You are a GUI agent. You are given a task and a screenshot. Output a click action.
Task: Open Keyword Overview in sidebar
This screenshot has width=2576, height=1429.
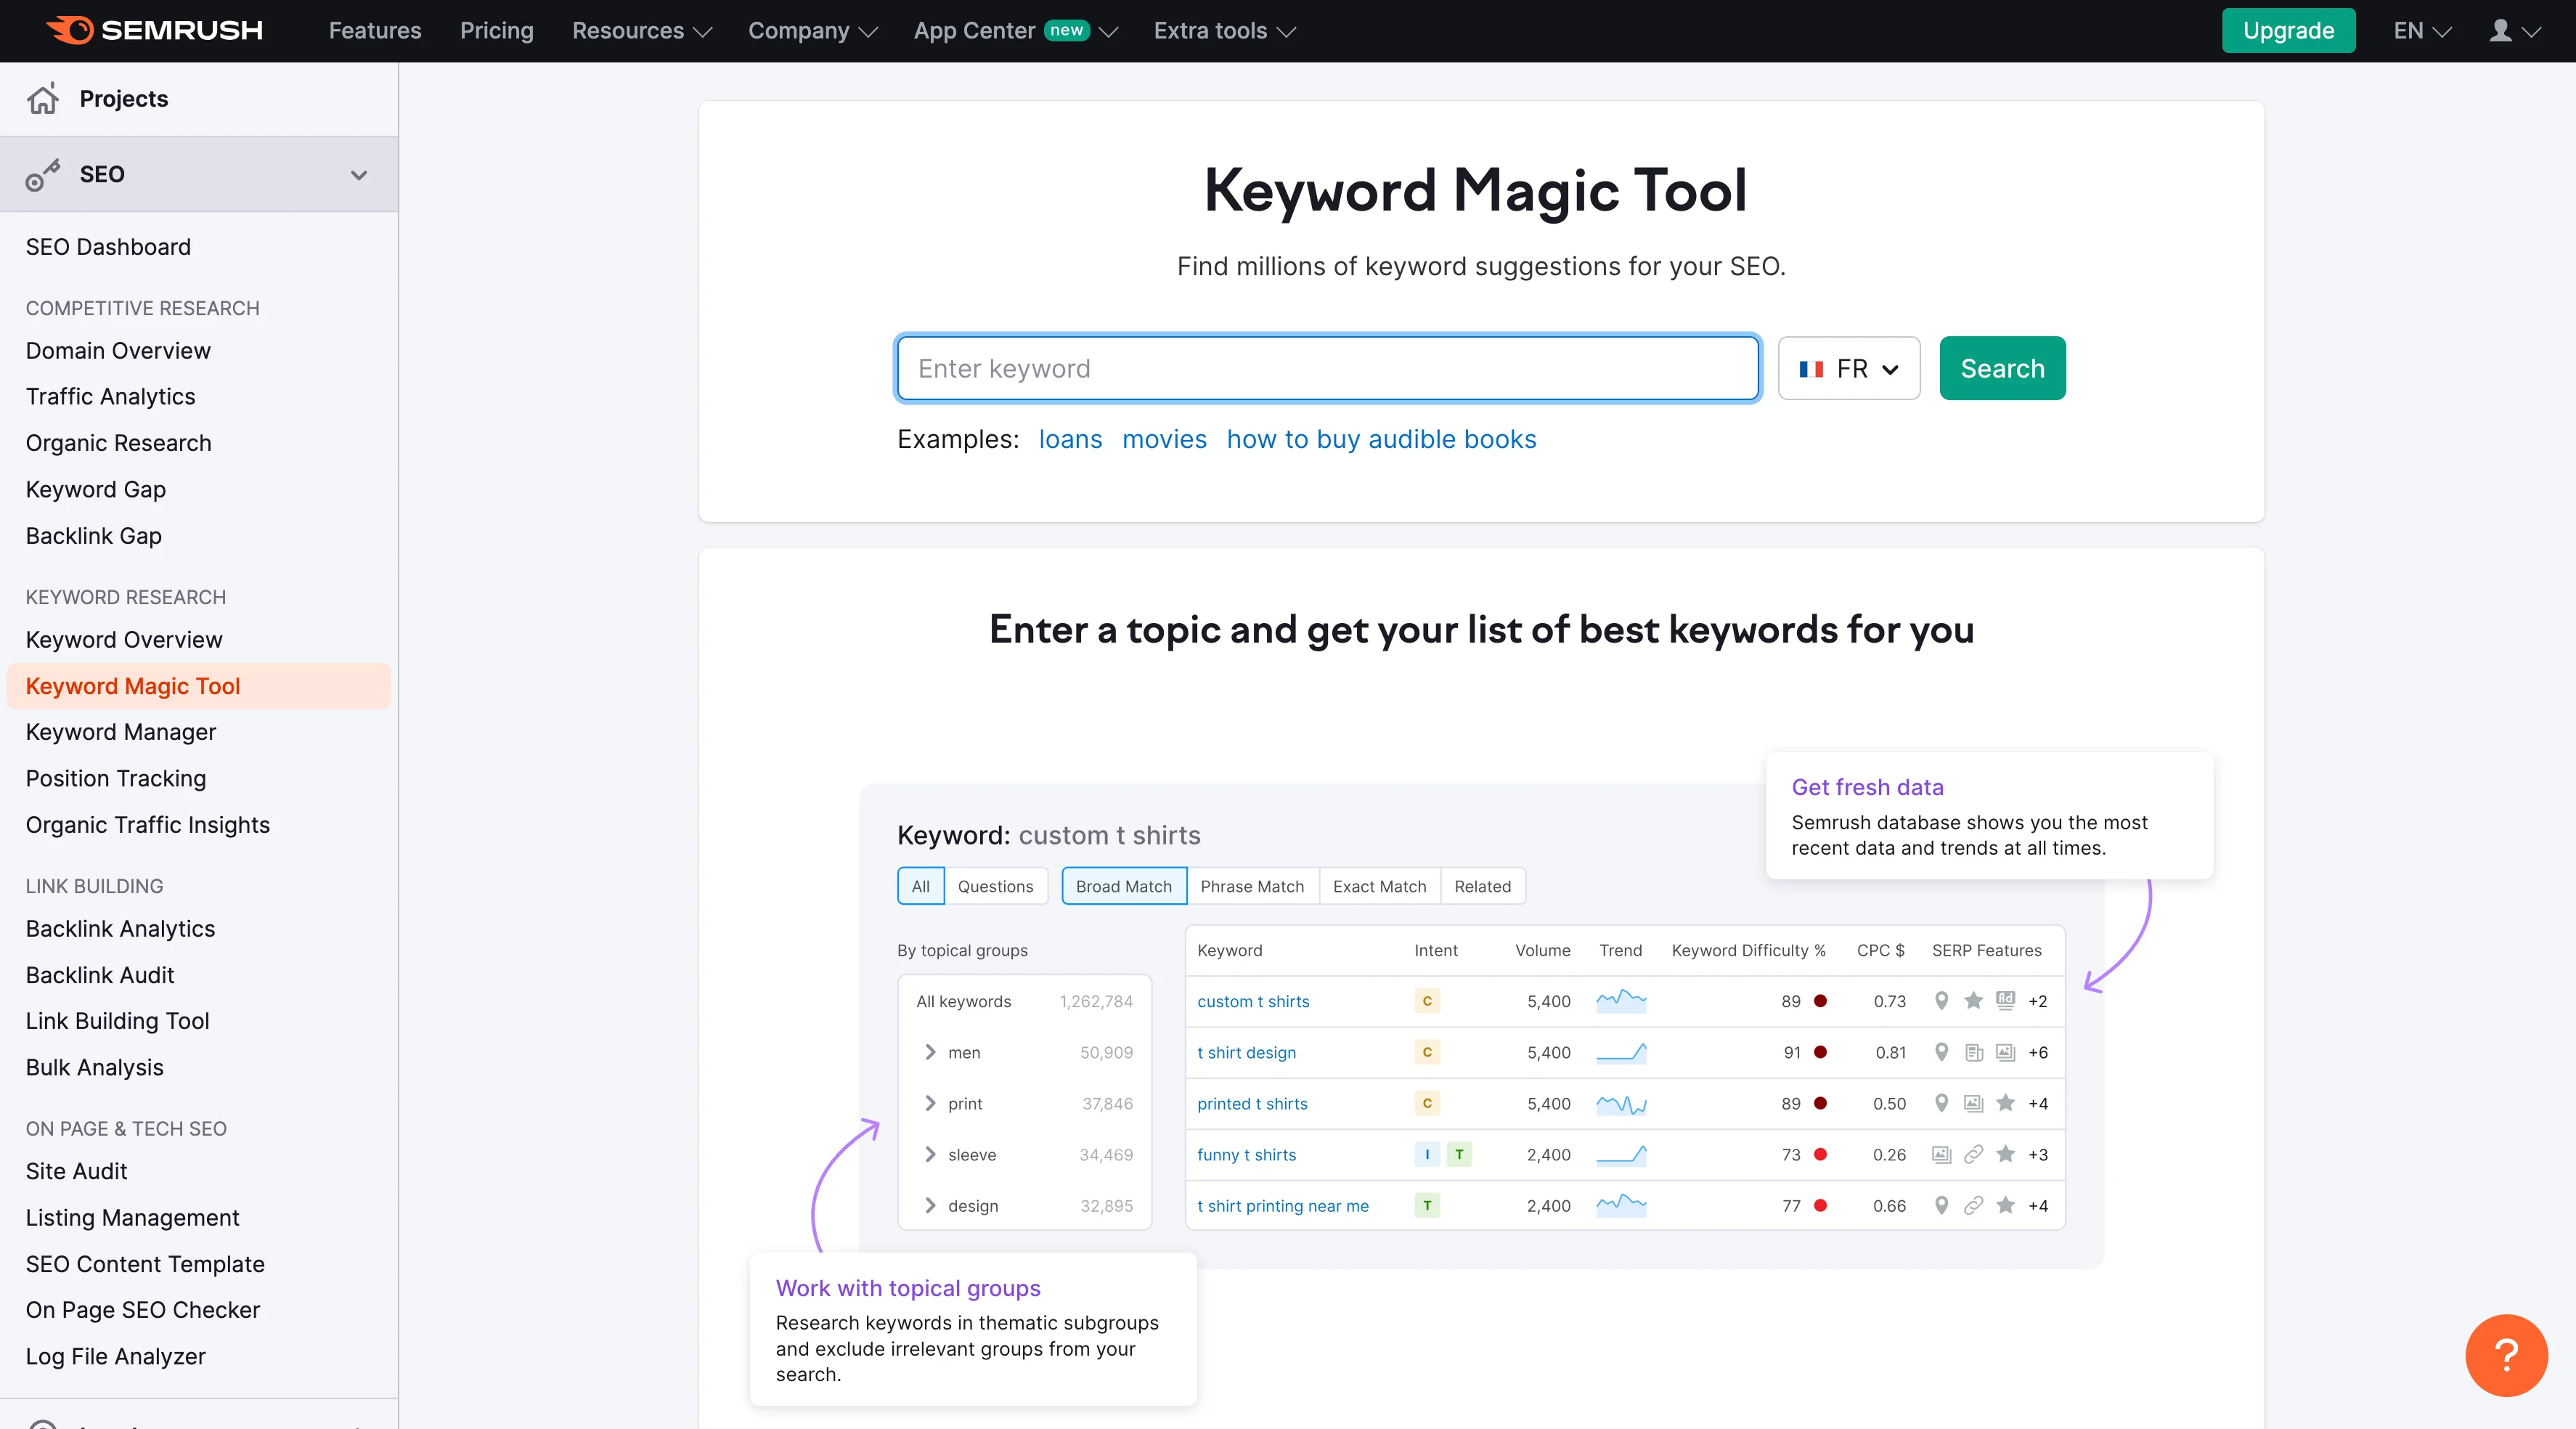124,640
